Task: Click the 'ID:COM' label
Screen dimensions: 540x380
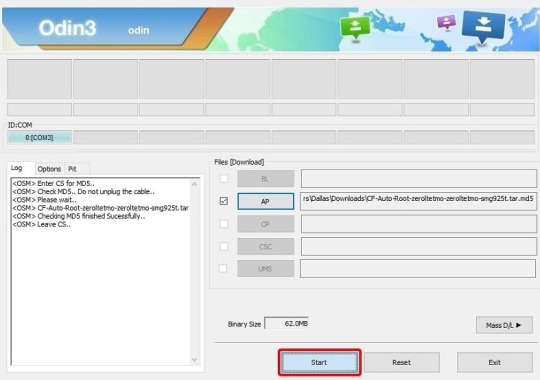Action: pos(20,125)
